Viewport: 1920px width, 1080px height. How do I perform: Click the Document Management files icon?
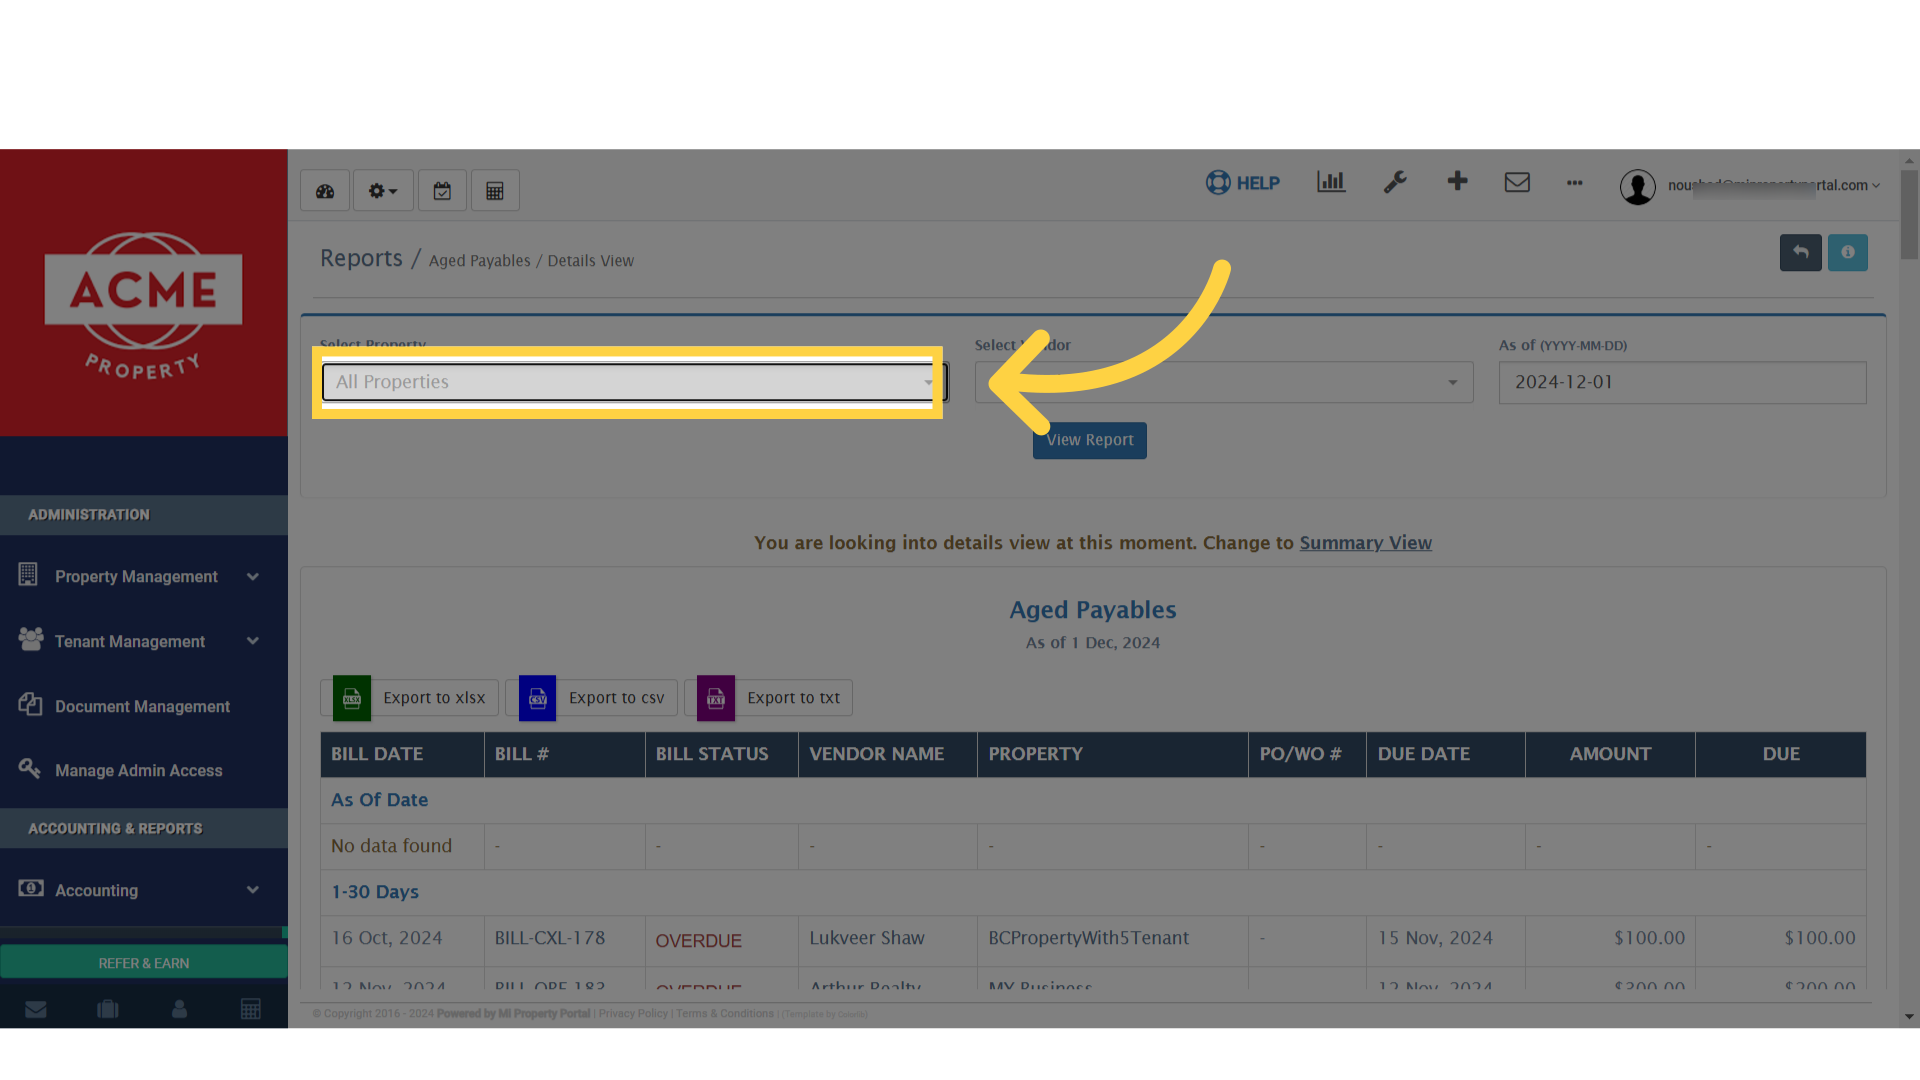tap(30, 704)
